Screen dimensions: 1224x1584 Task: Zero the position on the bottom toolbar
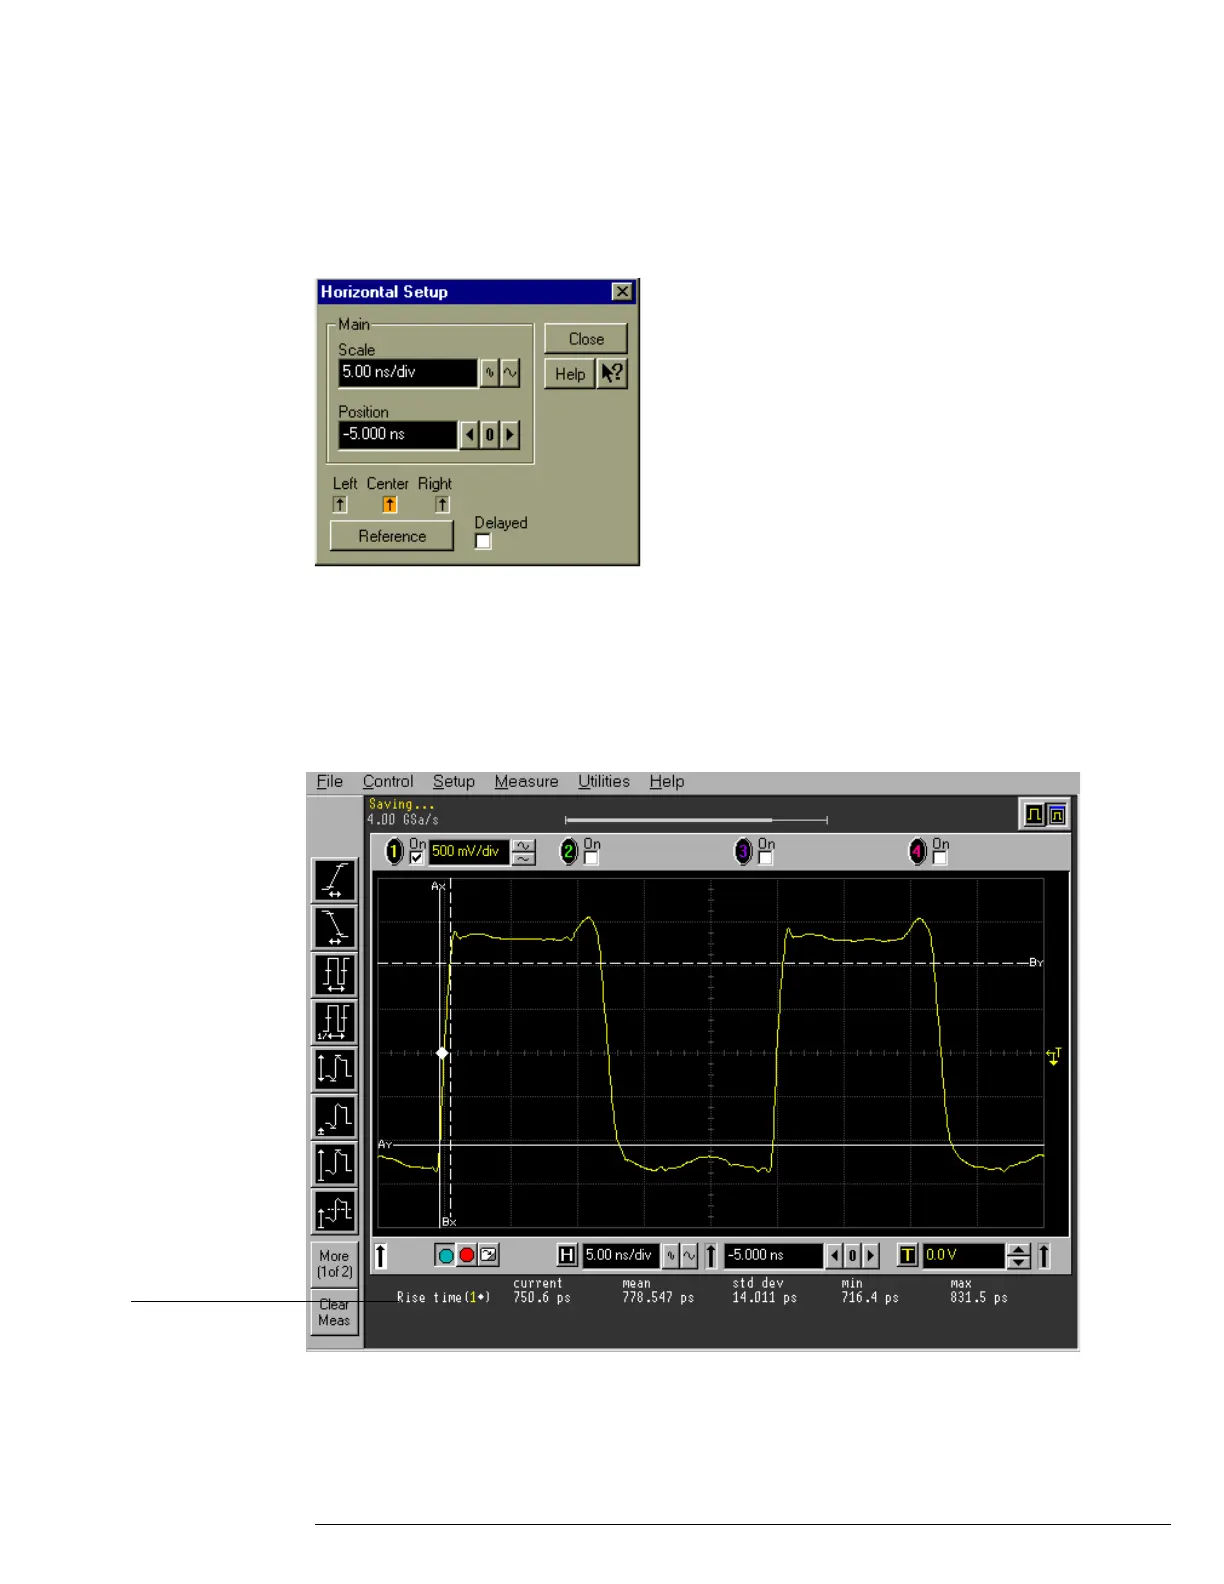(x=853, y=1255)
